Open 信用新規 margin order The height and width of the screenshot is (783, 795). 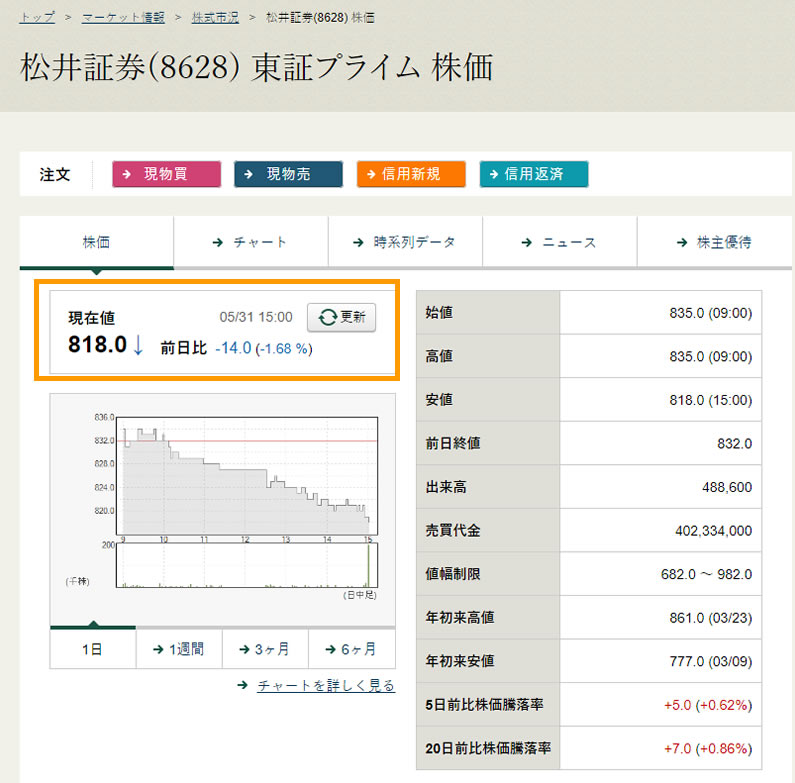(411, 174)
